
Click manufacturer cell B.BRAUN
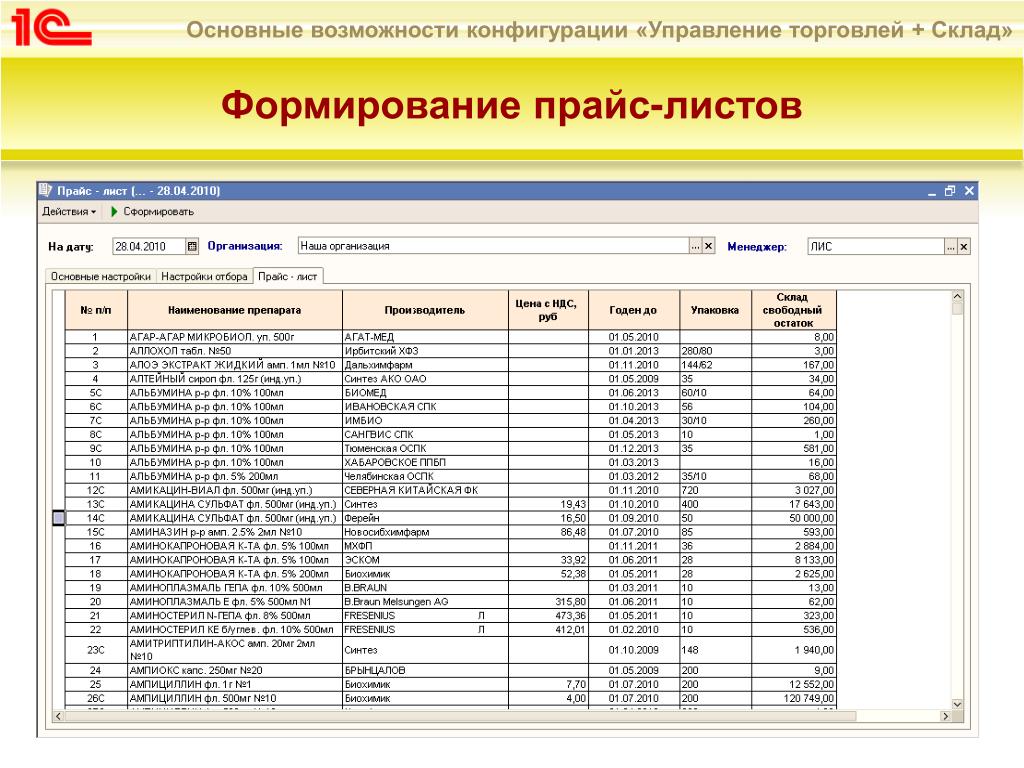click(425, 588)
